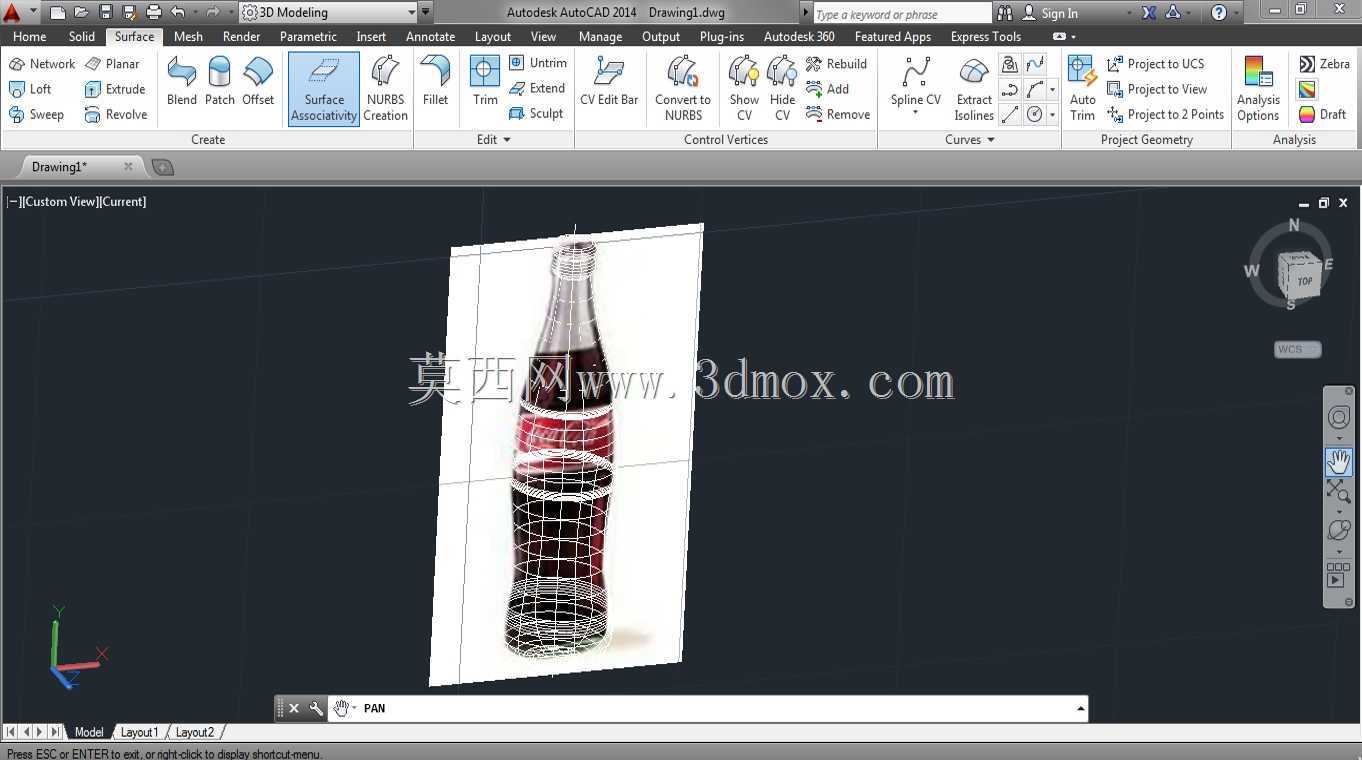The width and height of the screenshot is (1362, 760).
Task: Select the Network surface tool
Action: click(x=42, y=63)
